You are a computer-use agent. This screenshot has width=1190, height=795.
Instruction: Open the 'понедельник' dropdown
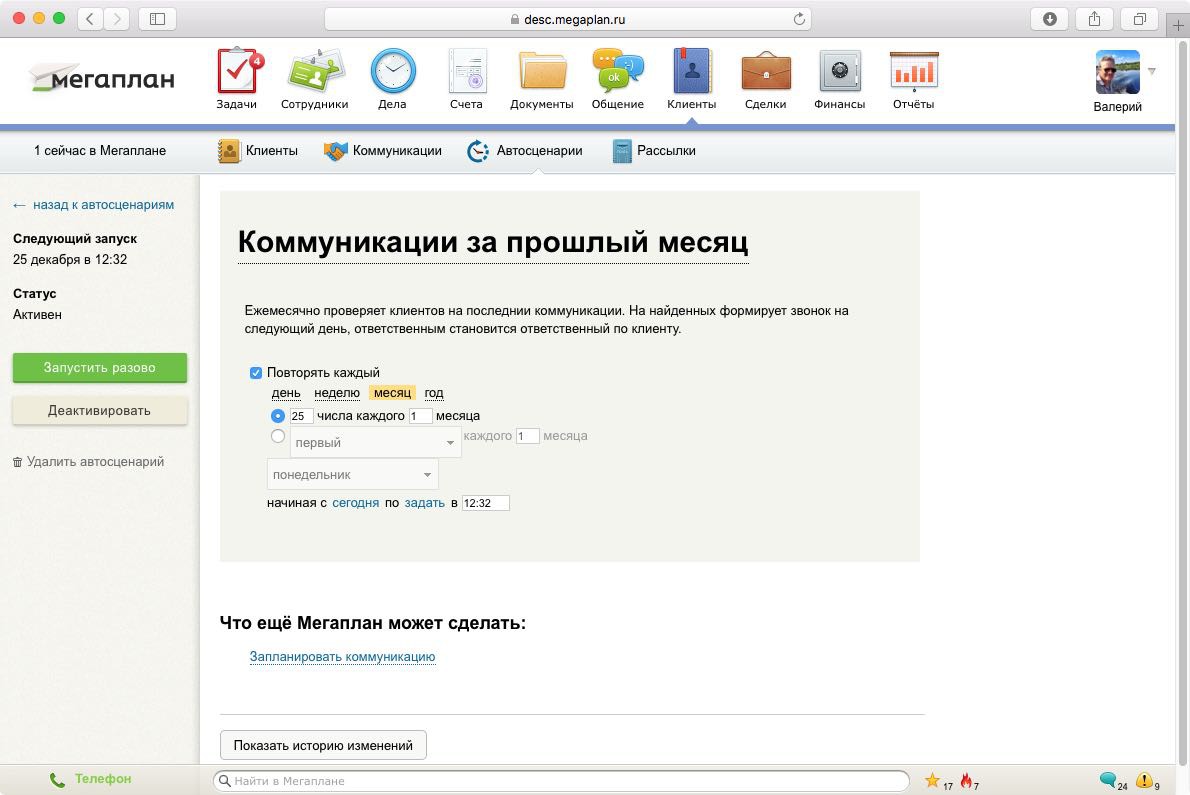pos(352,474)
